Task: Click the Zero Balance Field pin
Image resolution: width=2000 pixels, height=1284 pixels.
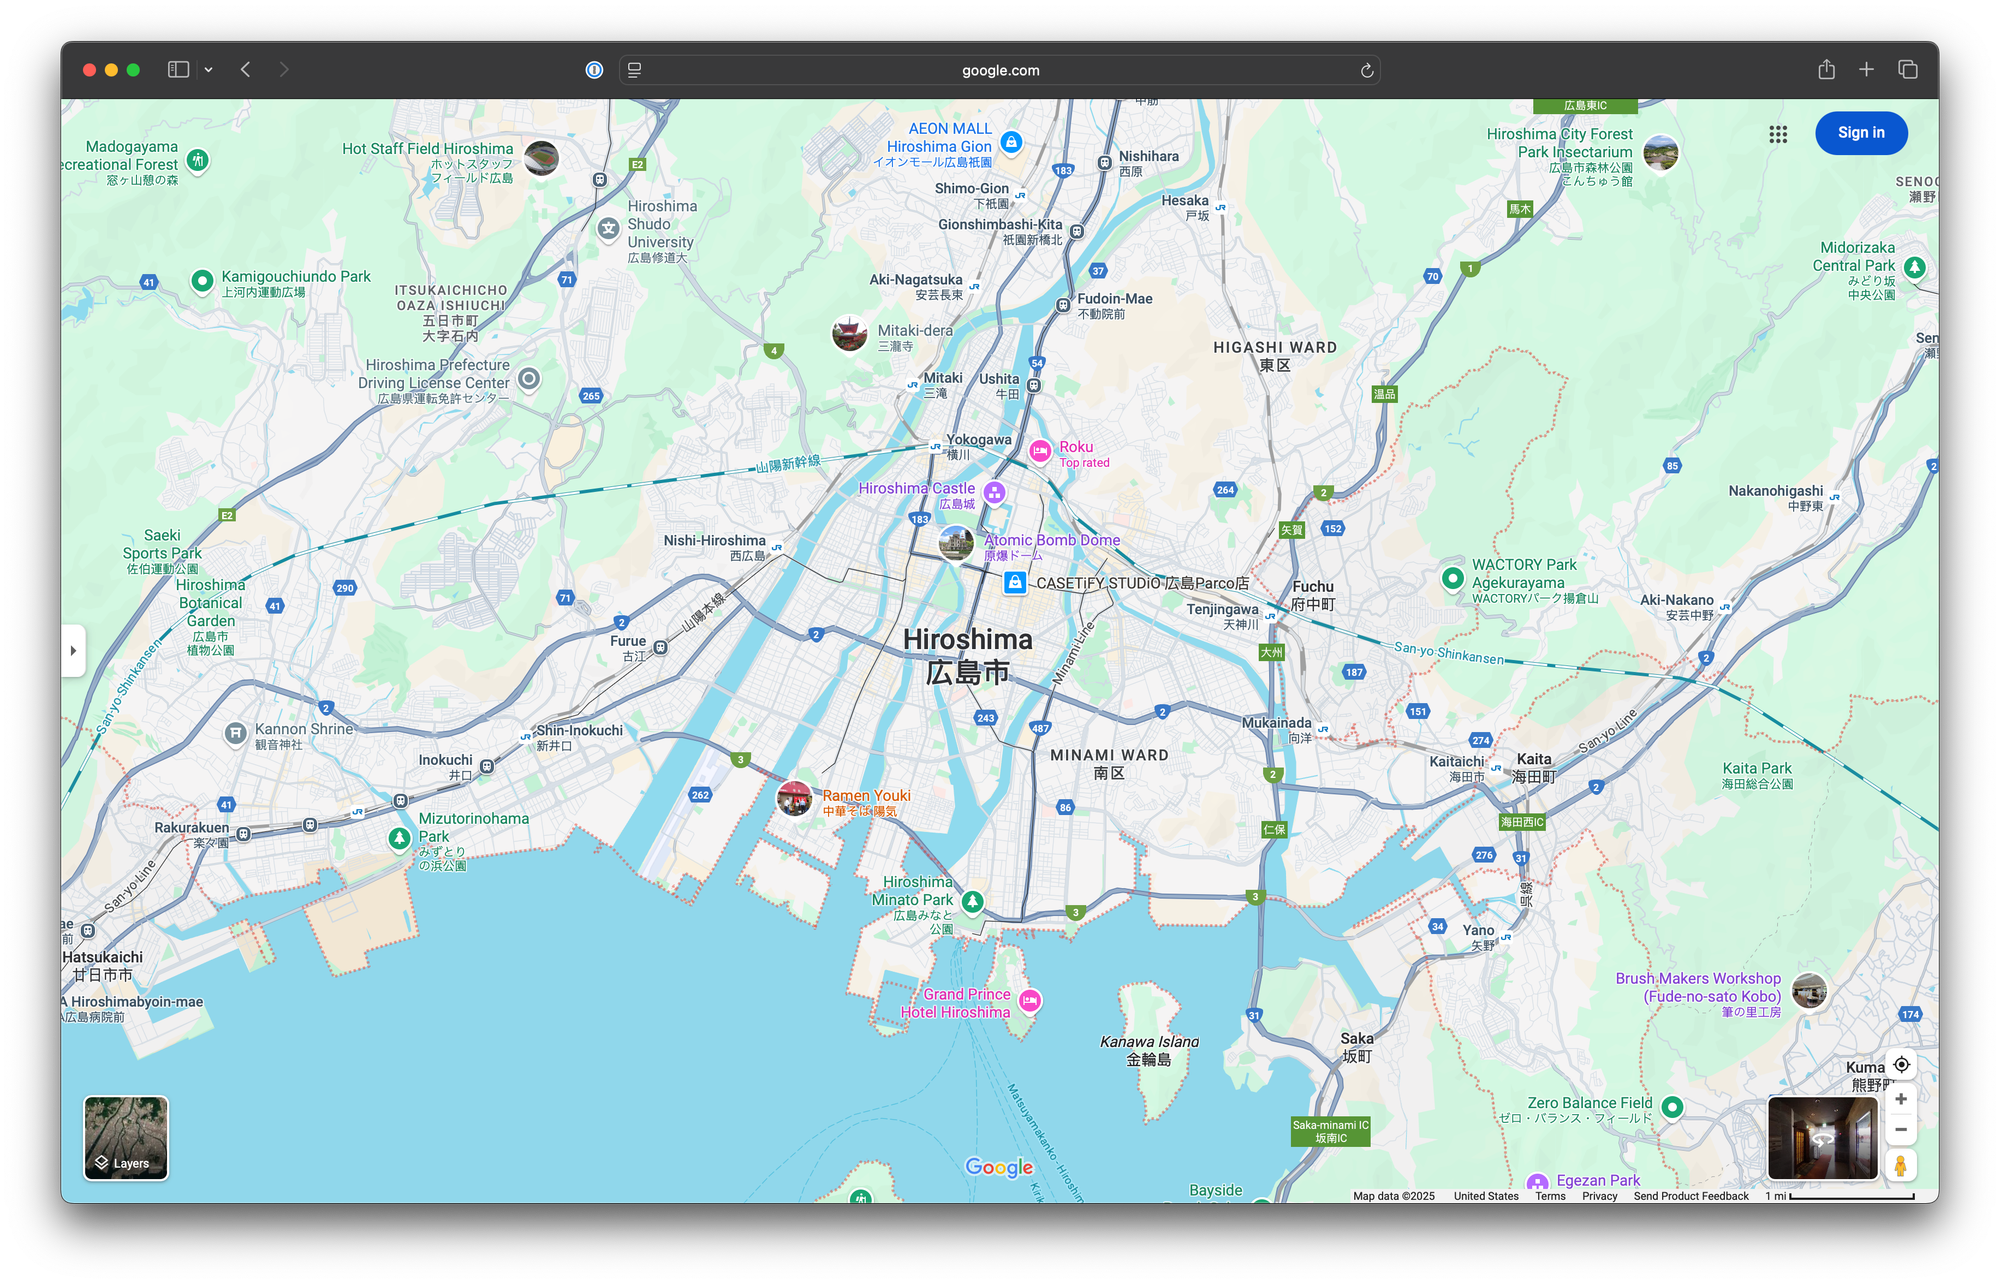Action: pyautogui.click(x=1672, y=1107)
